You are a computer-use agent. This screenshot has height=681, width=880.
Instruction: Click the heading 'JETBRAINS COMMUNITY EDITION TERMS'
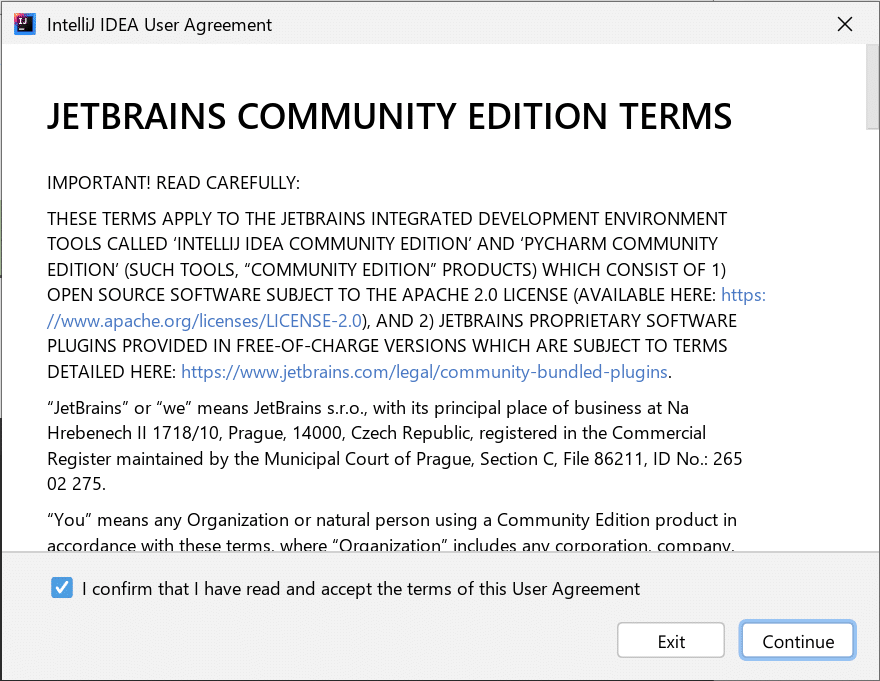pyautogui.click(x=389, y=117)
